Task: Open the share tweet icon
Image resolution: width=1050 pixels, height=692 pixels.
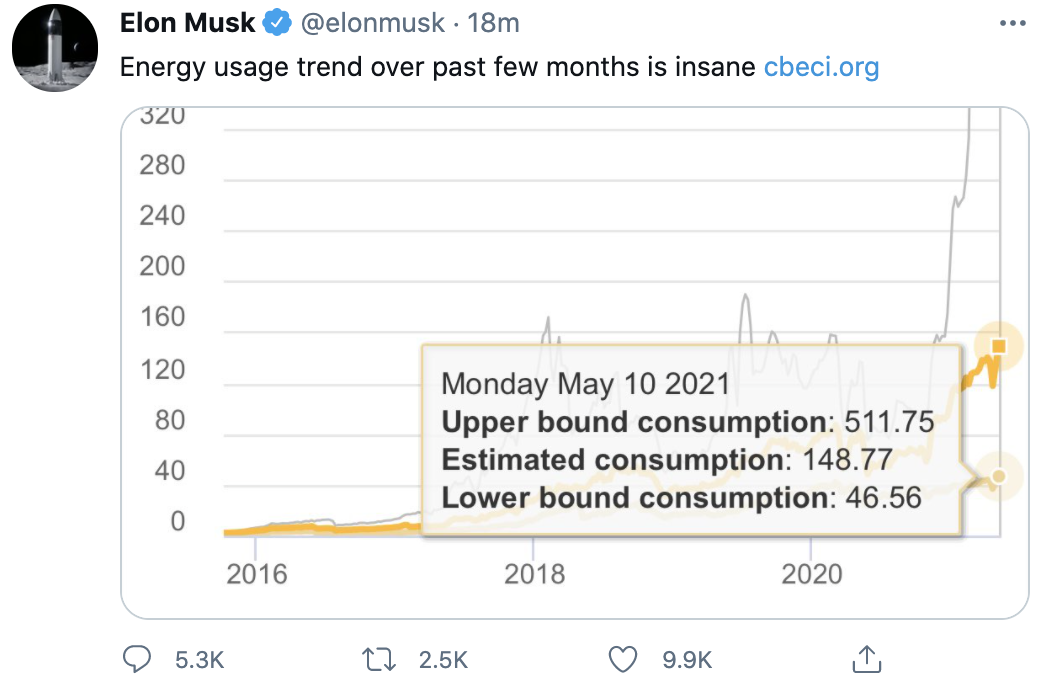Action: click(x=866, y=658)
